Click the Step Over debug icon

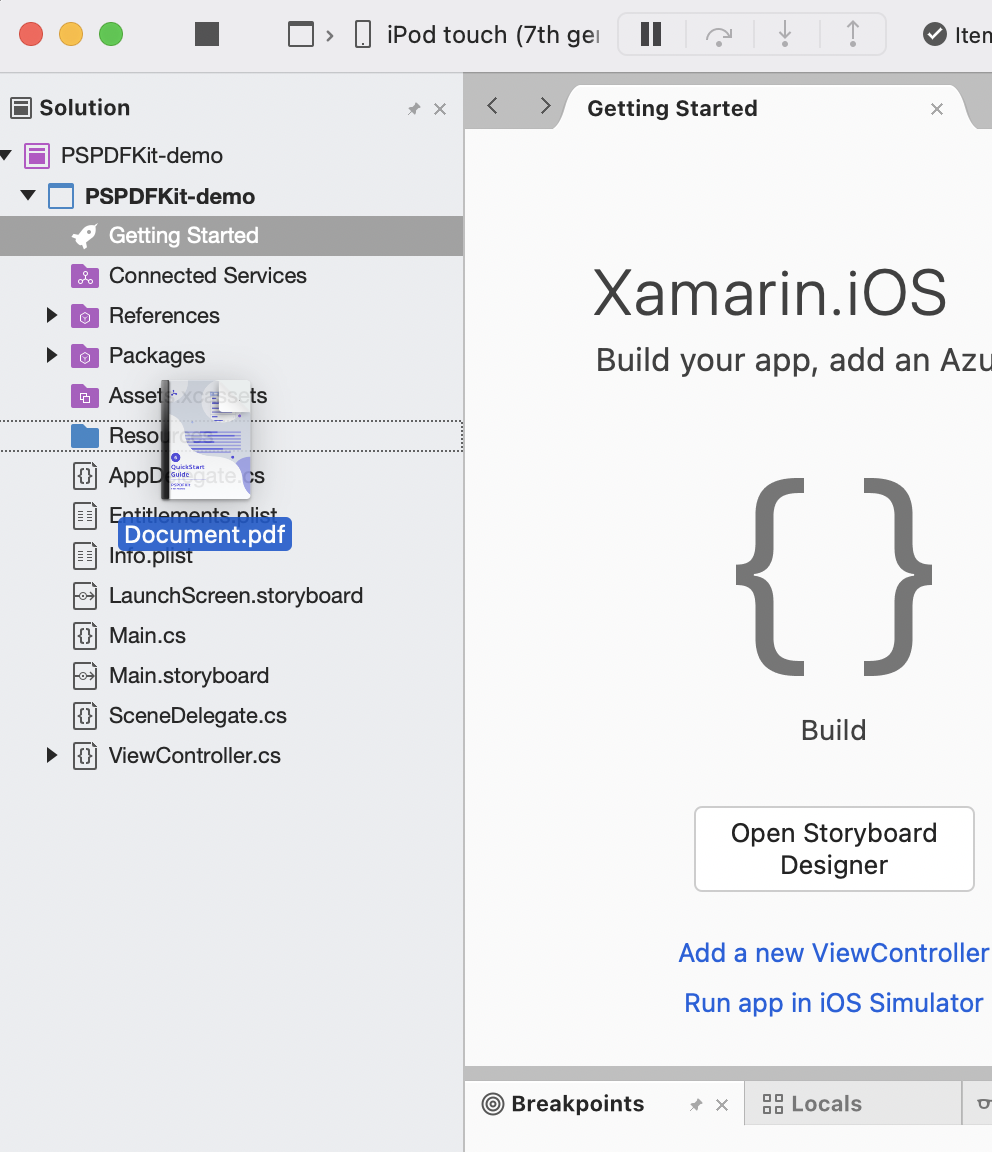[x=719, y=35]
